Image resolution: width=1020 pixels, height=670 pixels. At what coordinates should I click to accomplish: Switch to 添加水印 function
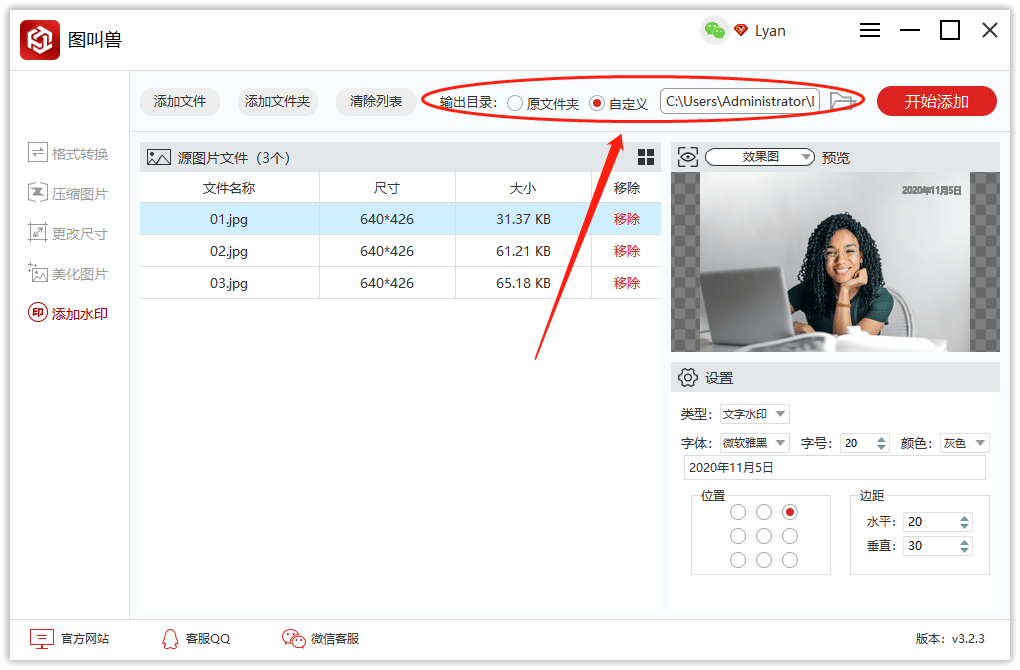pyautogui.click(x=68, y=314)
